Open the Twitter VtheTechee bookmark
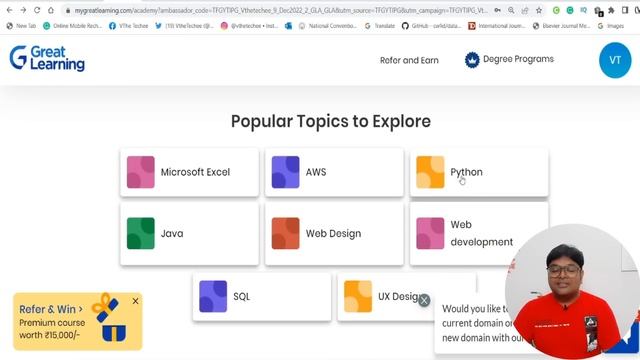 pyautogui.click(x=184, y=26)
